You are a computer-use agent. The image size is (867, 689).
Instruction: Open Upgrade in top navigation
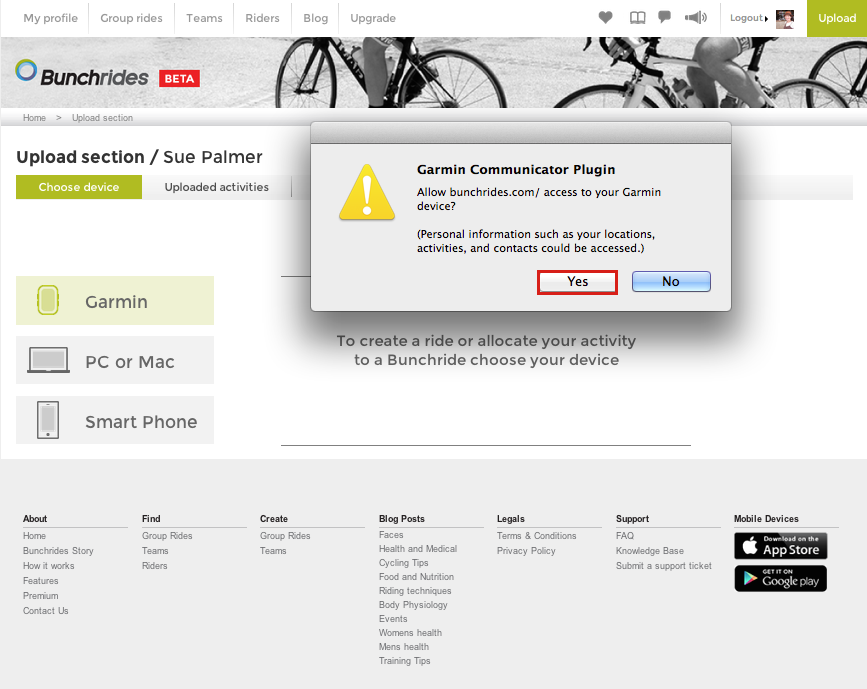[x=373, y=18]
